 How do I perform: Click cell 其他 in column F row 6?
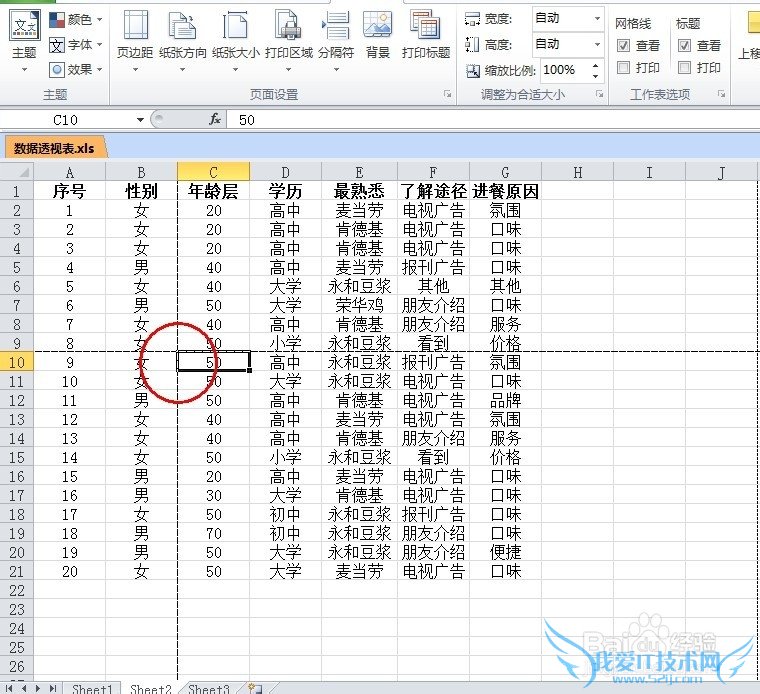(x=433, y=286)
